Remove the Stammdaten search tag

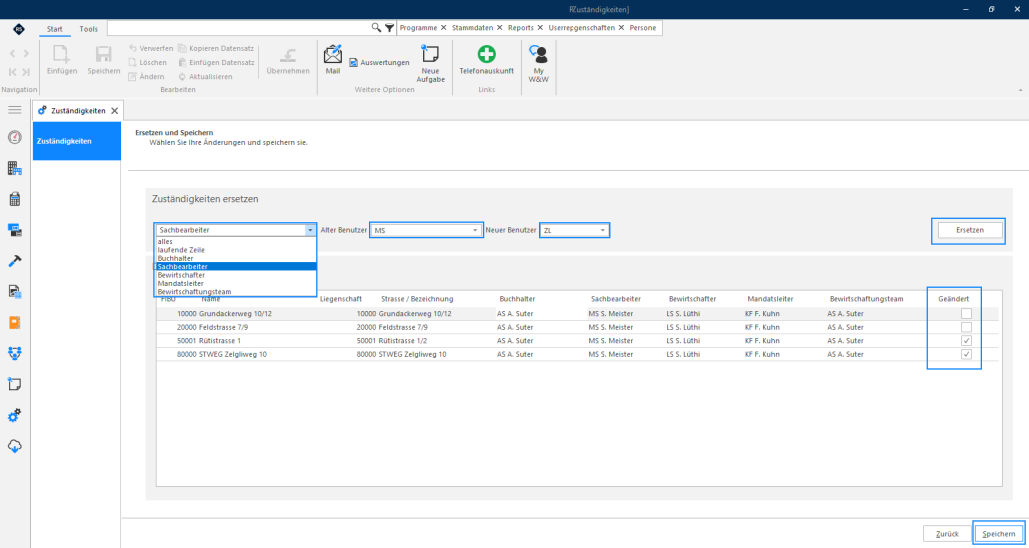499,28
